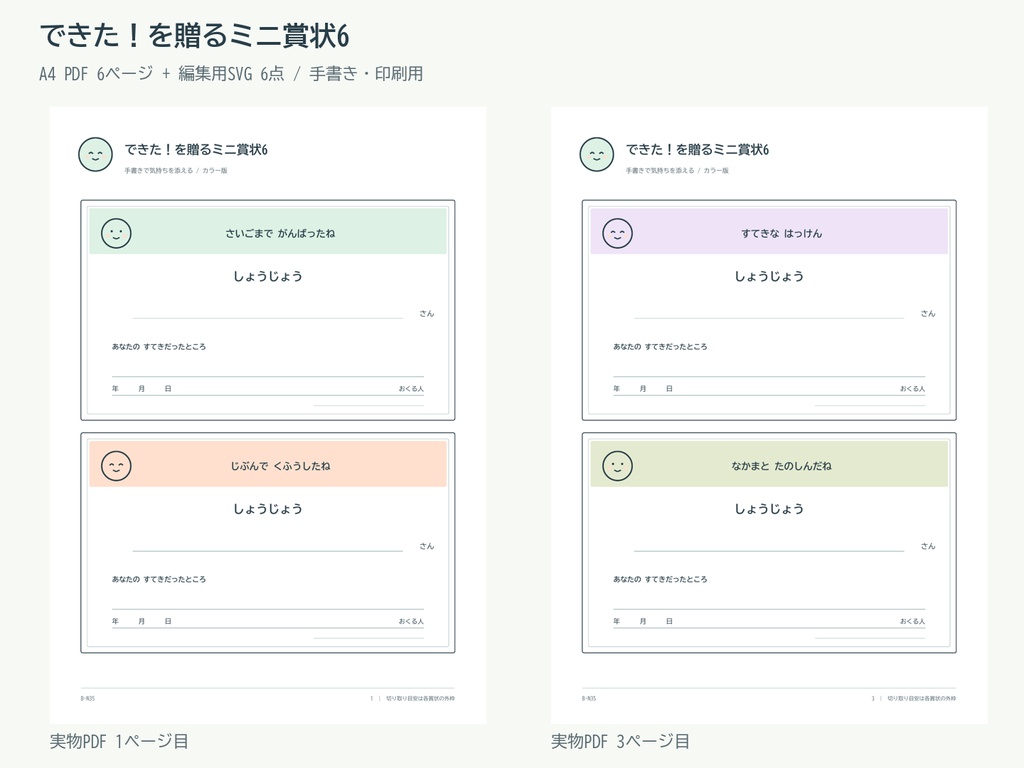This screenshot has width=1024, height=768.
Task: Click しょうじょう in the がんばったね certificate
Action: click(x=268, y=276)
